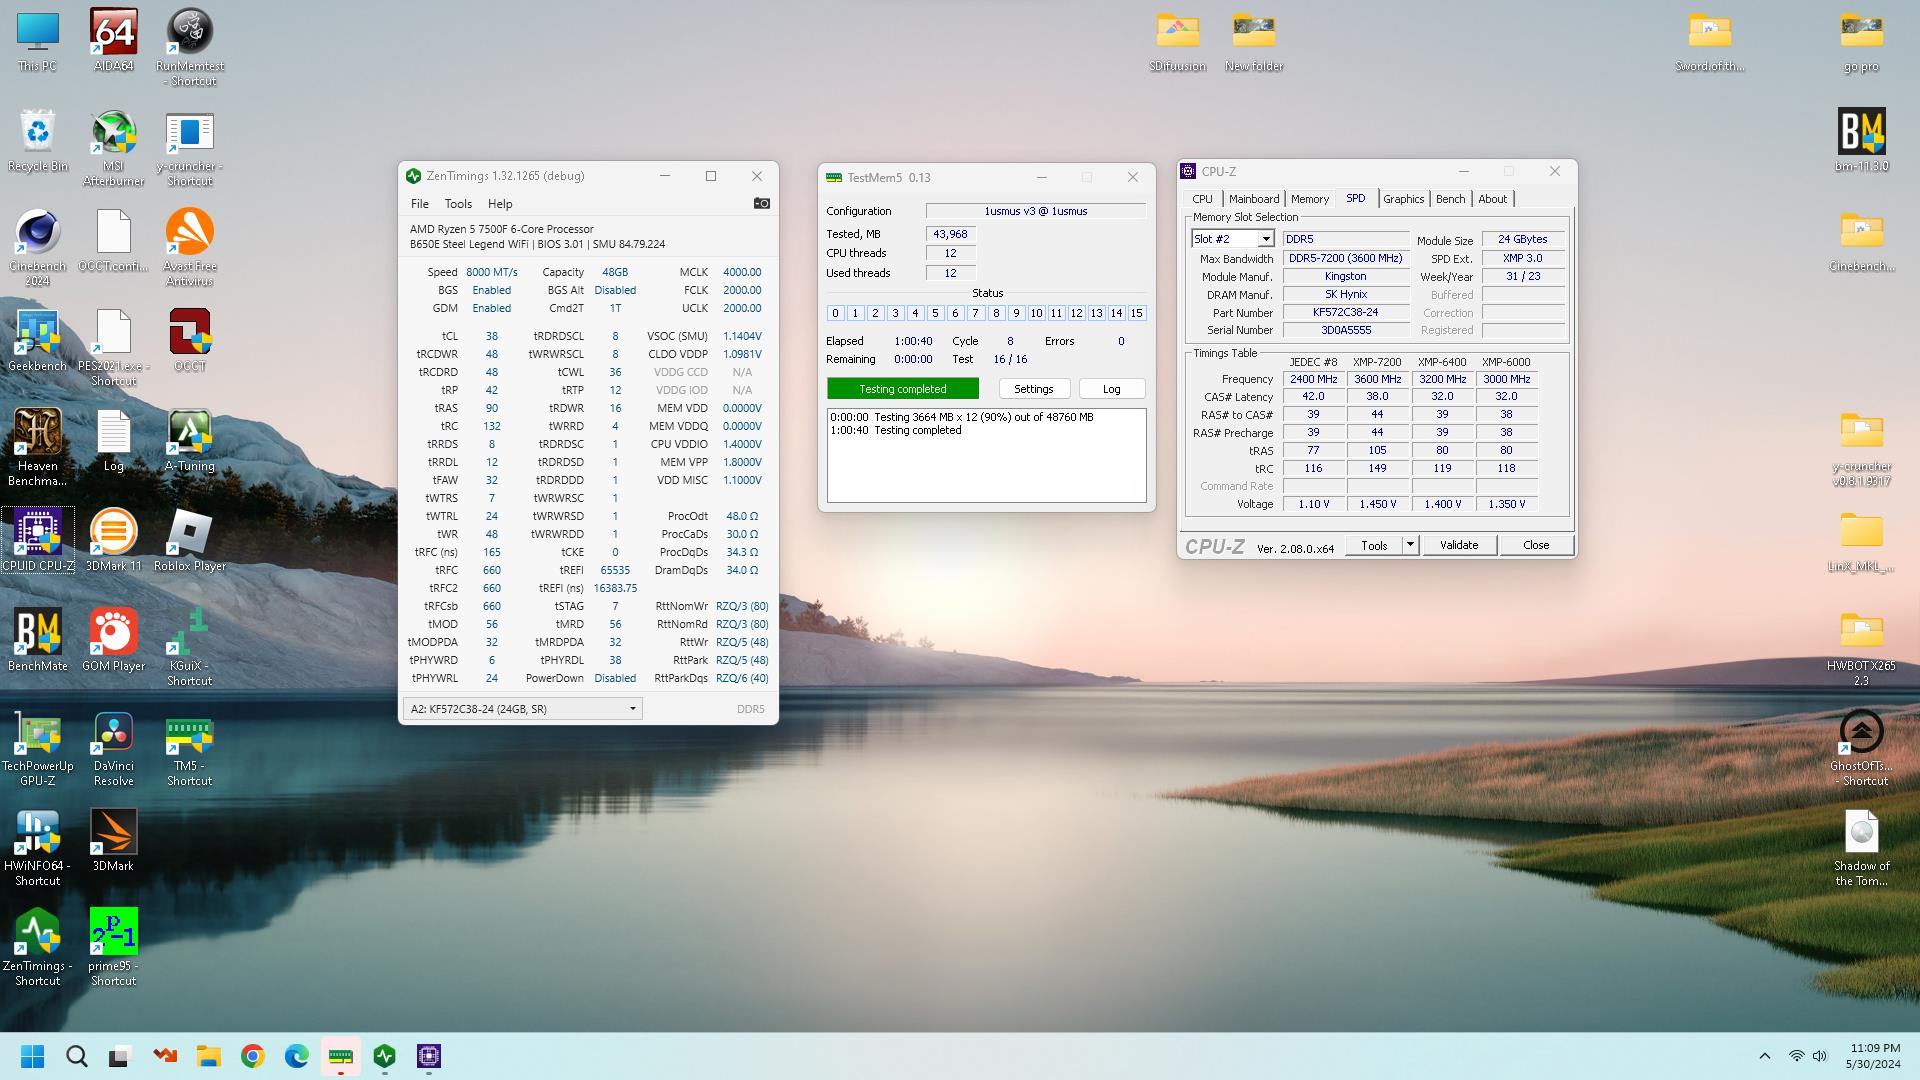The width and height of the screenshot is (1920, 1080).
Task: Open the CPU-Z Slot #2 selection dropdown
Action: click(1265, 239)
